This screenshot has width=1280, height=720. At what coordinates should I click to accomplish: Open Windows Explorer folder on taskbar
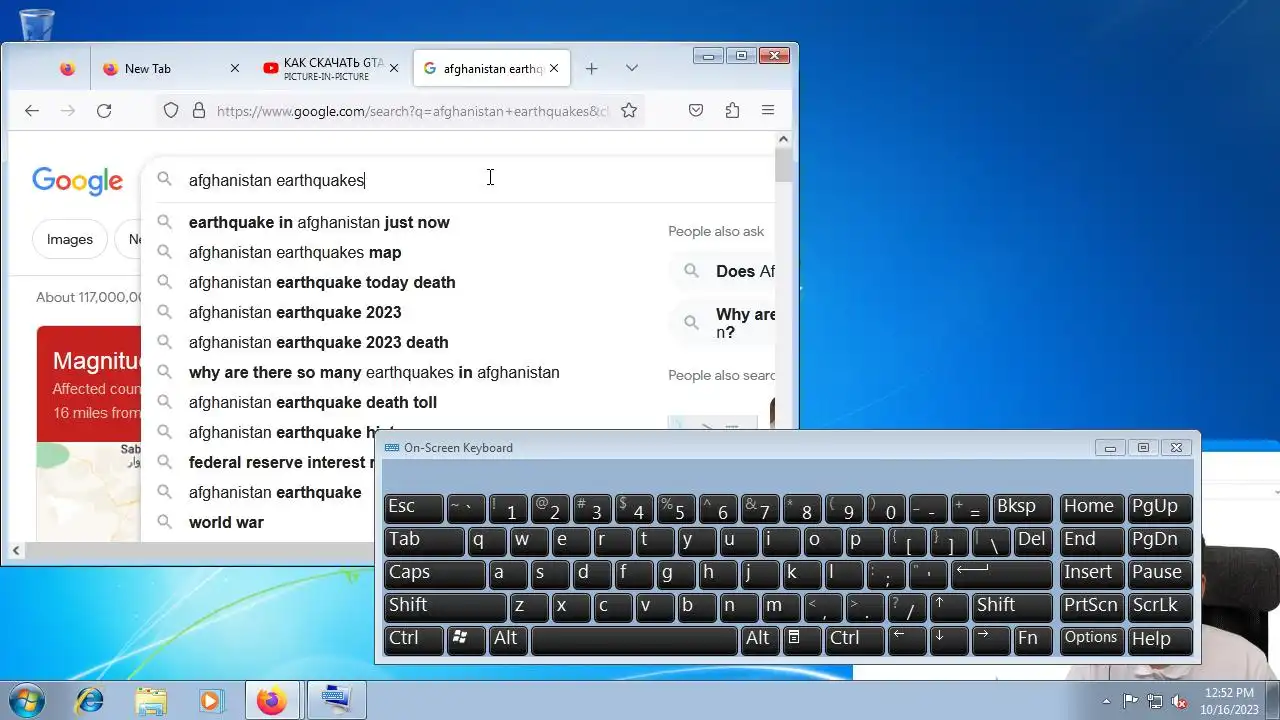click(150, 700)
